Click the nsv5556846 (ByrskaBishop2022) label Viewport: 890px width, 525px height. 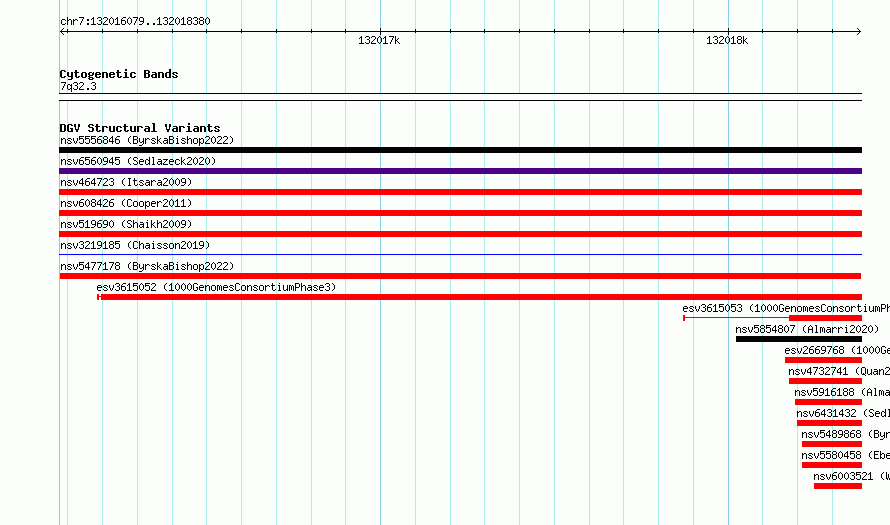(x=147, y=140)
